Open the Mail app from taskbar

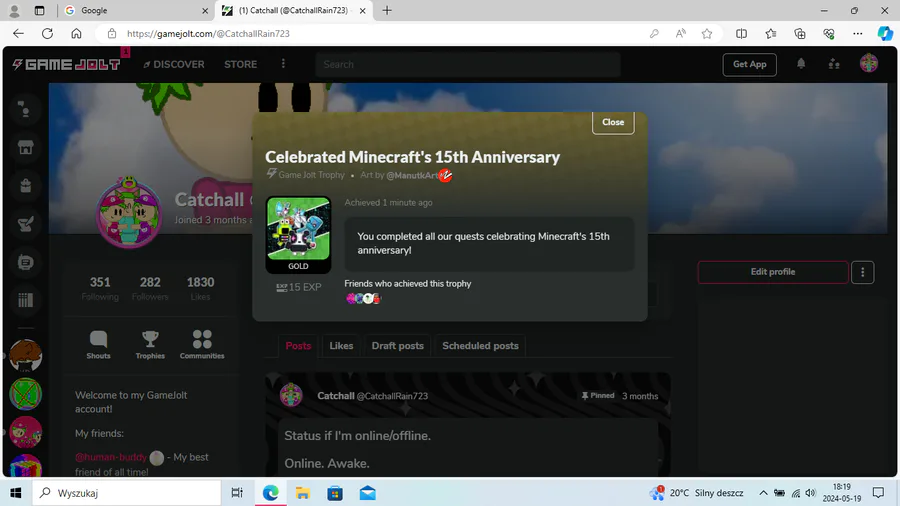click(367, 493)
